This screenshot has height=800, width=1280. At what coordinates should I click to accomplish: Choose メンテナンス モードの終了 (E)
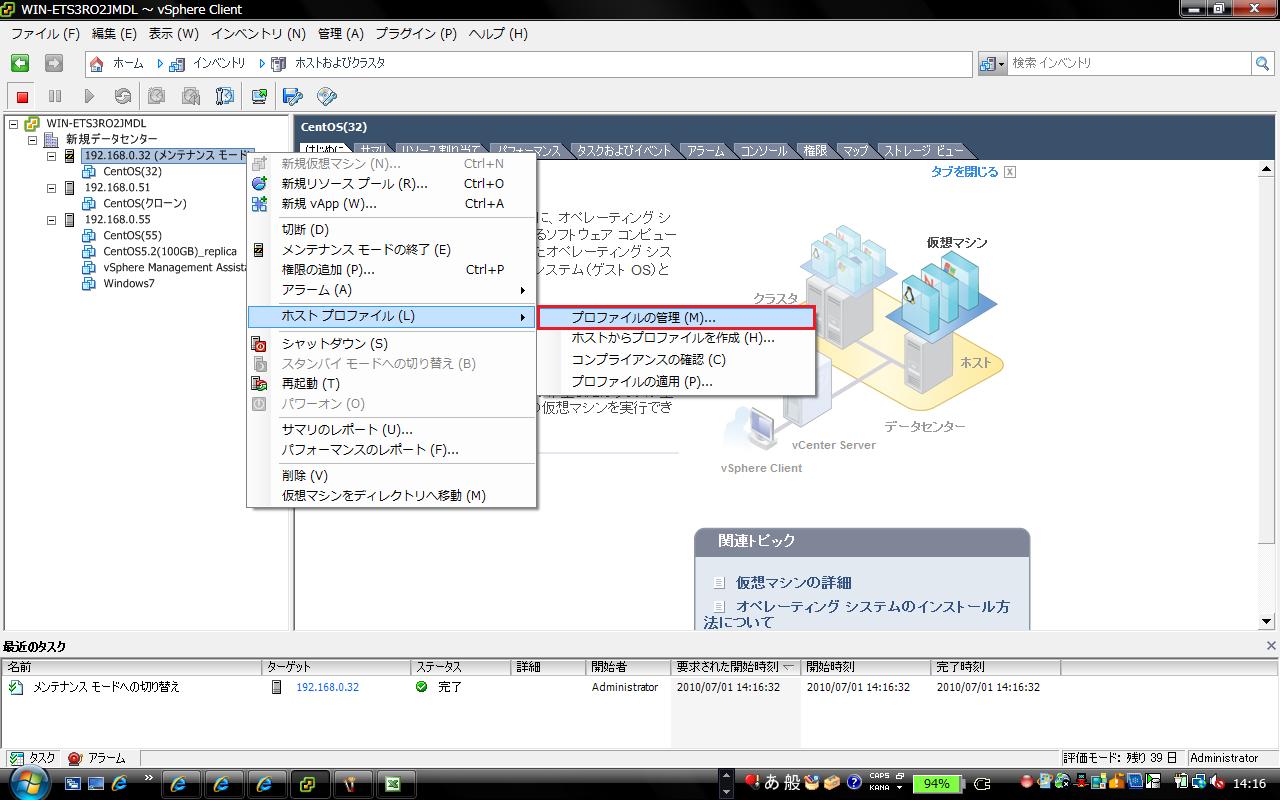[391, 250]
